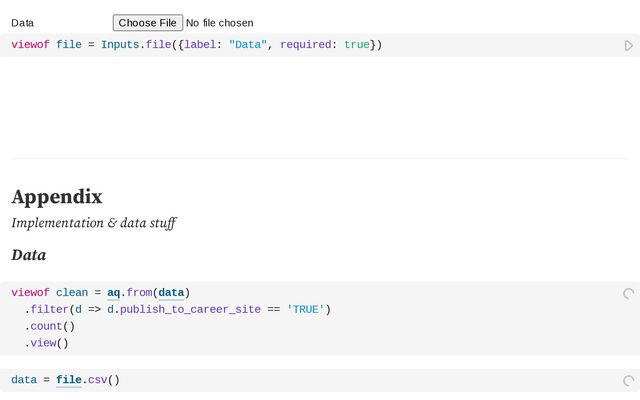
Task: Click the italic Data subheading
Action: point(29,256)
